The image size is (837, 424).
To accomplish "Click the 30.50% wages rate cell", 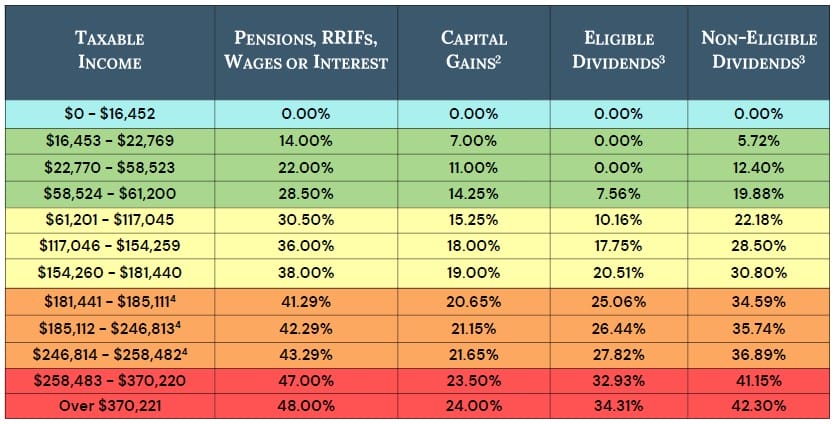I will [311, 218].
